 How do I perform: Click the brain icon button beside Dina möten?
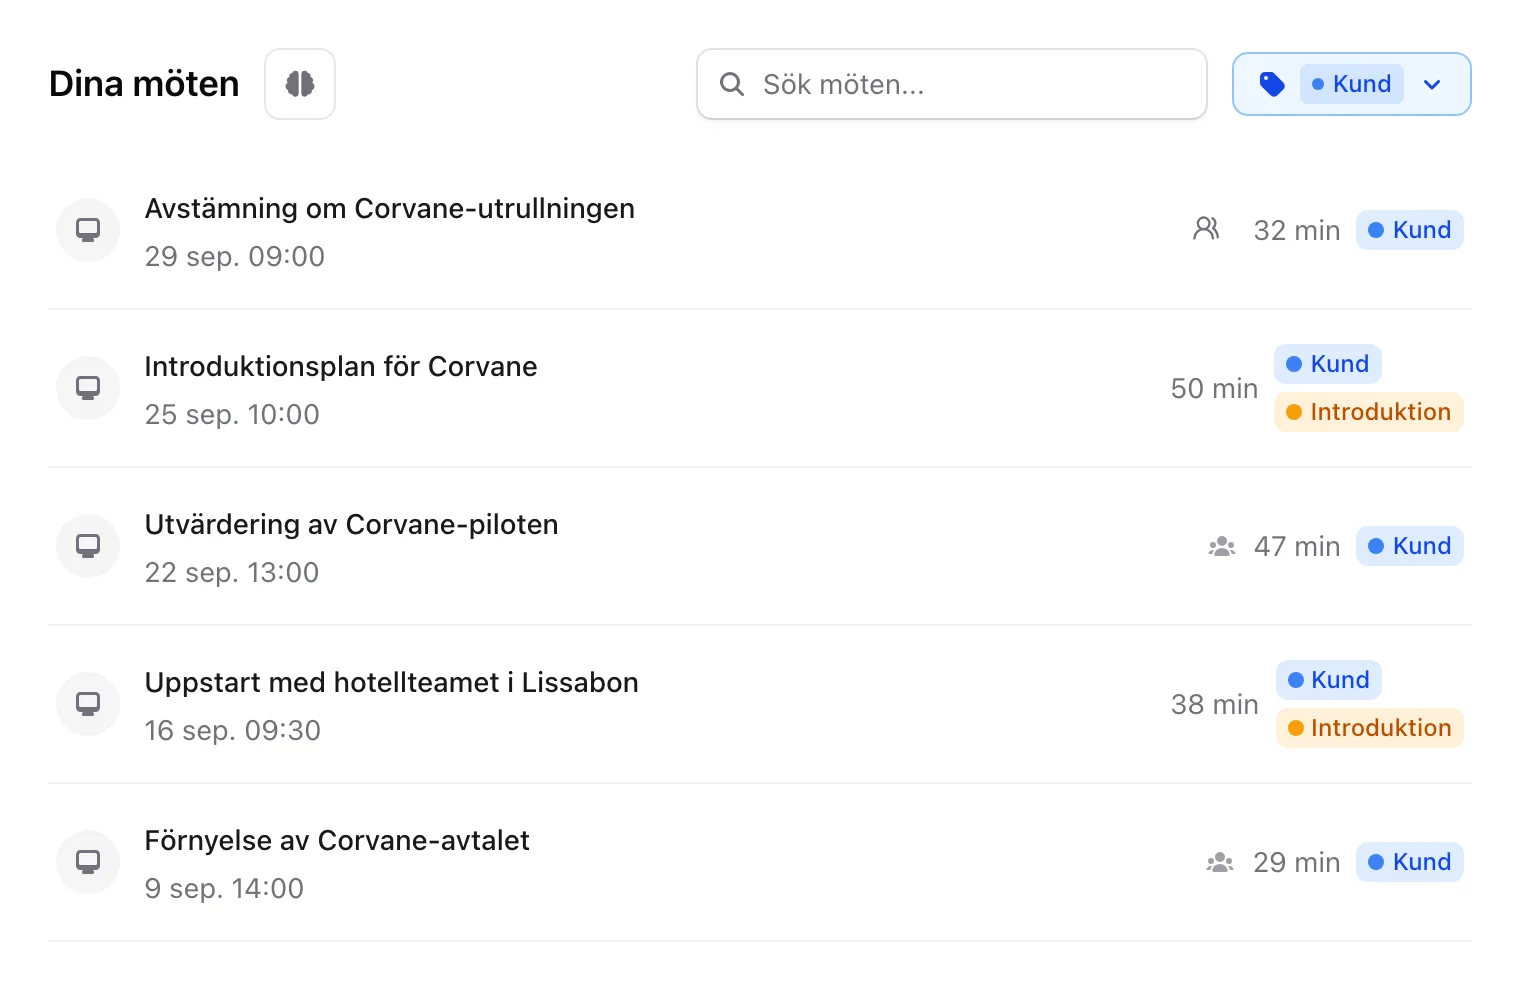(300, 84)
